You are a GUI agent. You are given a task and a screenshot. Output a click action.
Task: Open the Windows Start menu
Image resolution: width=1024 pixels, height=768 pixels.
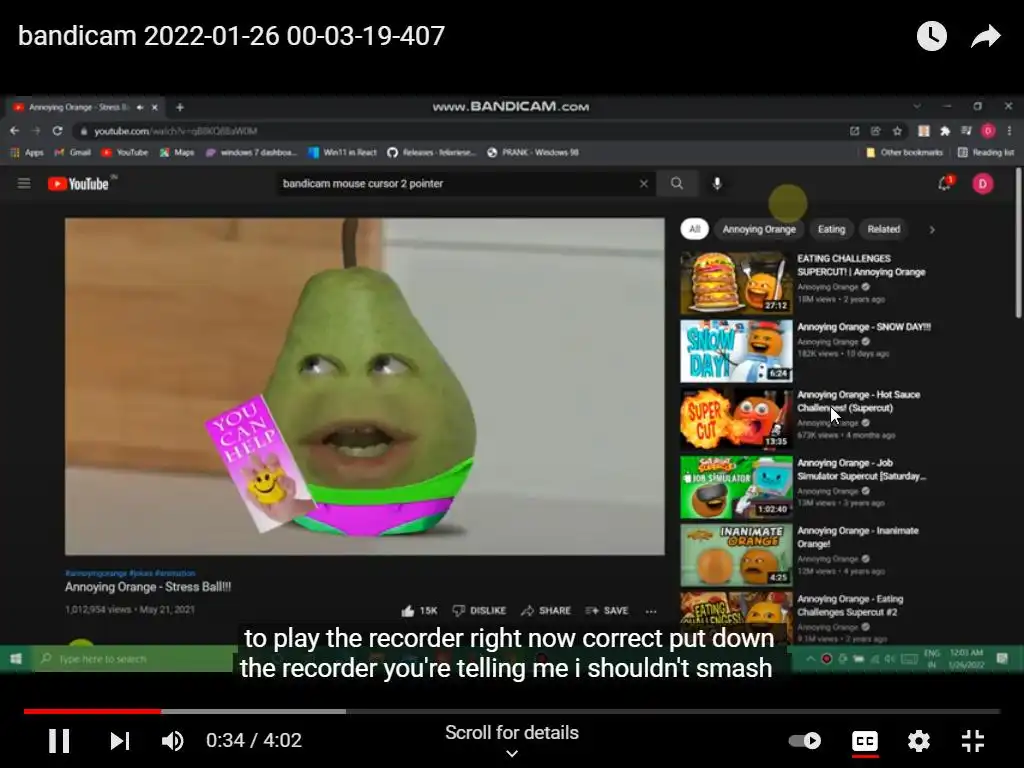click(16, 659)
